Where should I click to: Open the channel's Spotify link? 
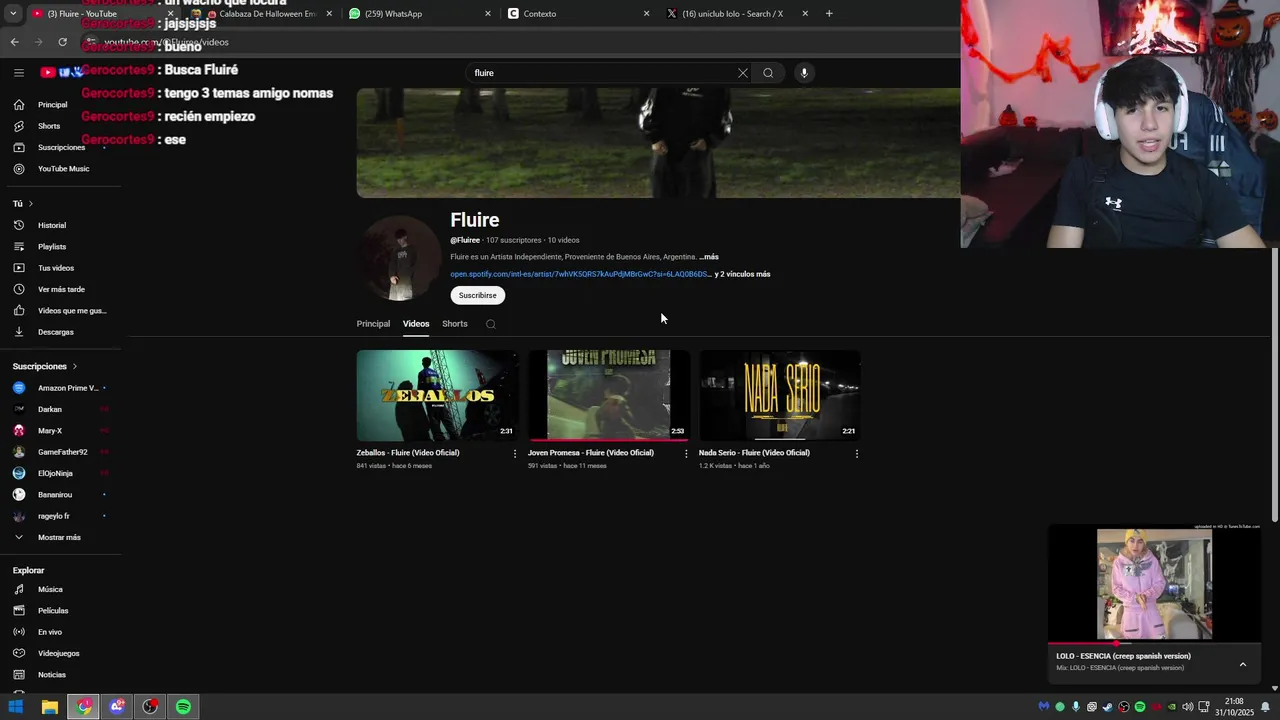pos(579,274)
